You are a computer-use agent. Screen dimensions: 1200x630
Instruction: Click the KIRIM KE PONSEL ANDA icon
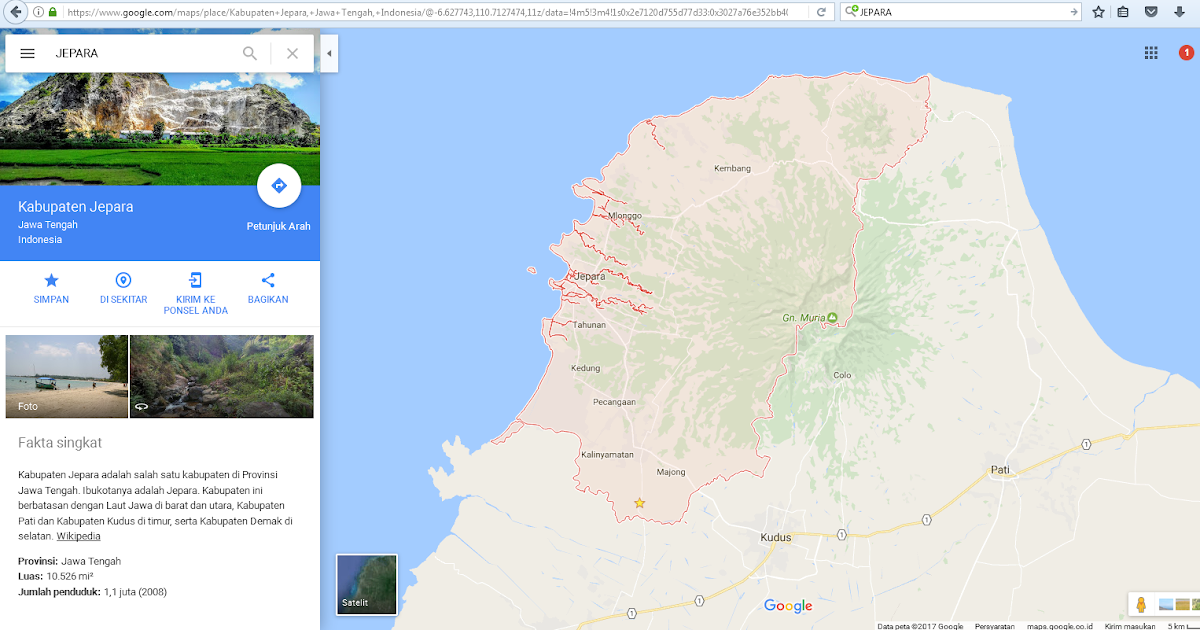[x=195, y=281]
